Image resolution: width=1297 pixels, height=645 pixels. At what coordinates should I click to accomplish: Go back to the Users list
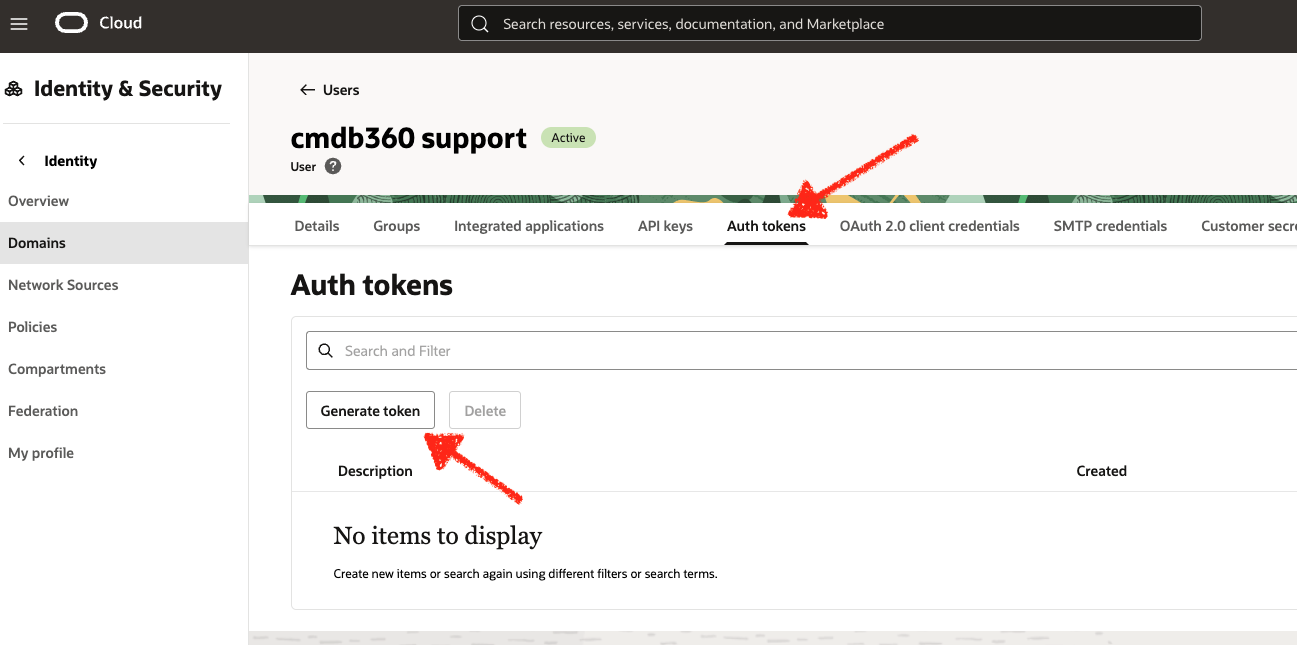point(341,90)
